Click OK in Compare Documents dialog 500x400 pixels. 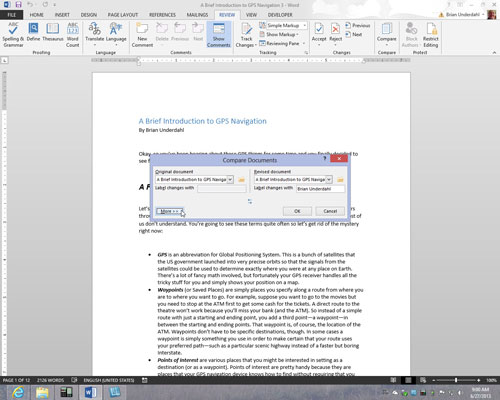click(x=297, y=211)
